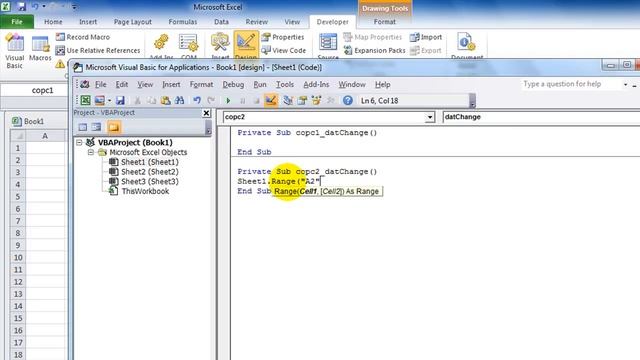The height and width of the screenshot is (360, 640).
Task: Click View Microsoft Excel toolbar icon
Action: [85, 100]
